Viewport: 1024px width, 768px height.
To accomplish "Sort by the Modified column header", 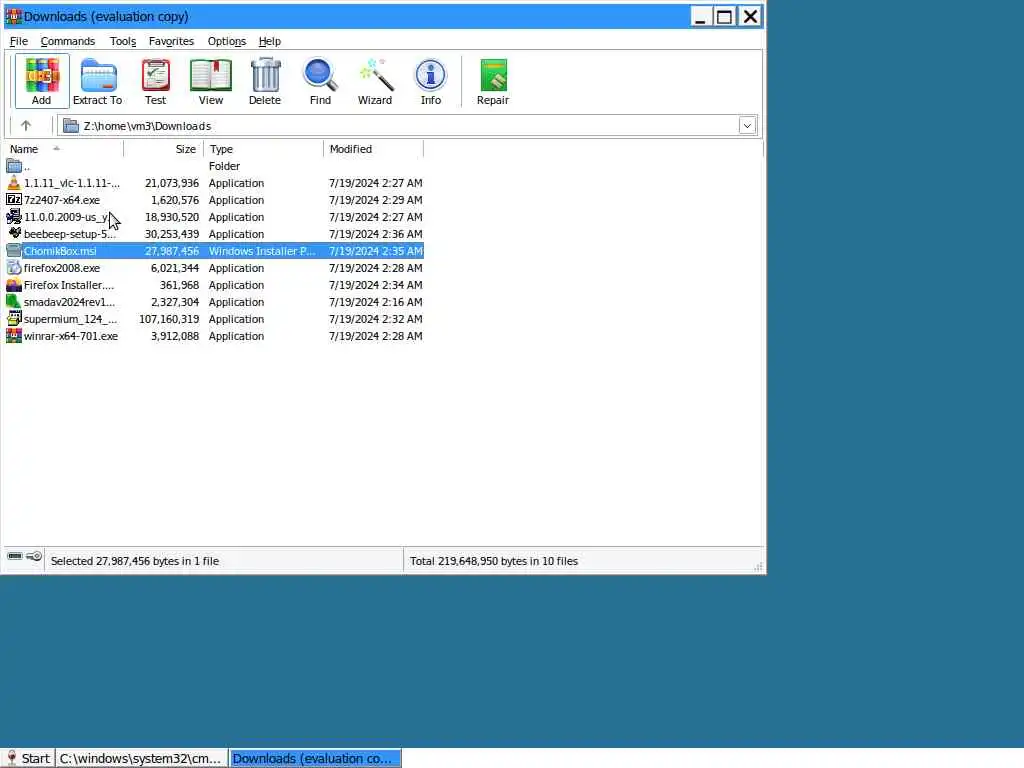I will [374, 149].
